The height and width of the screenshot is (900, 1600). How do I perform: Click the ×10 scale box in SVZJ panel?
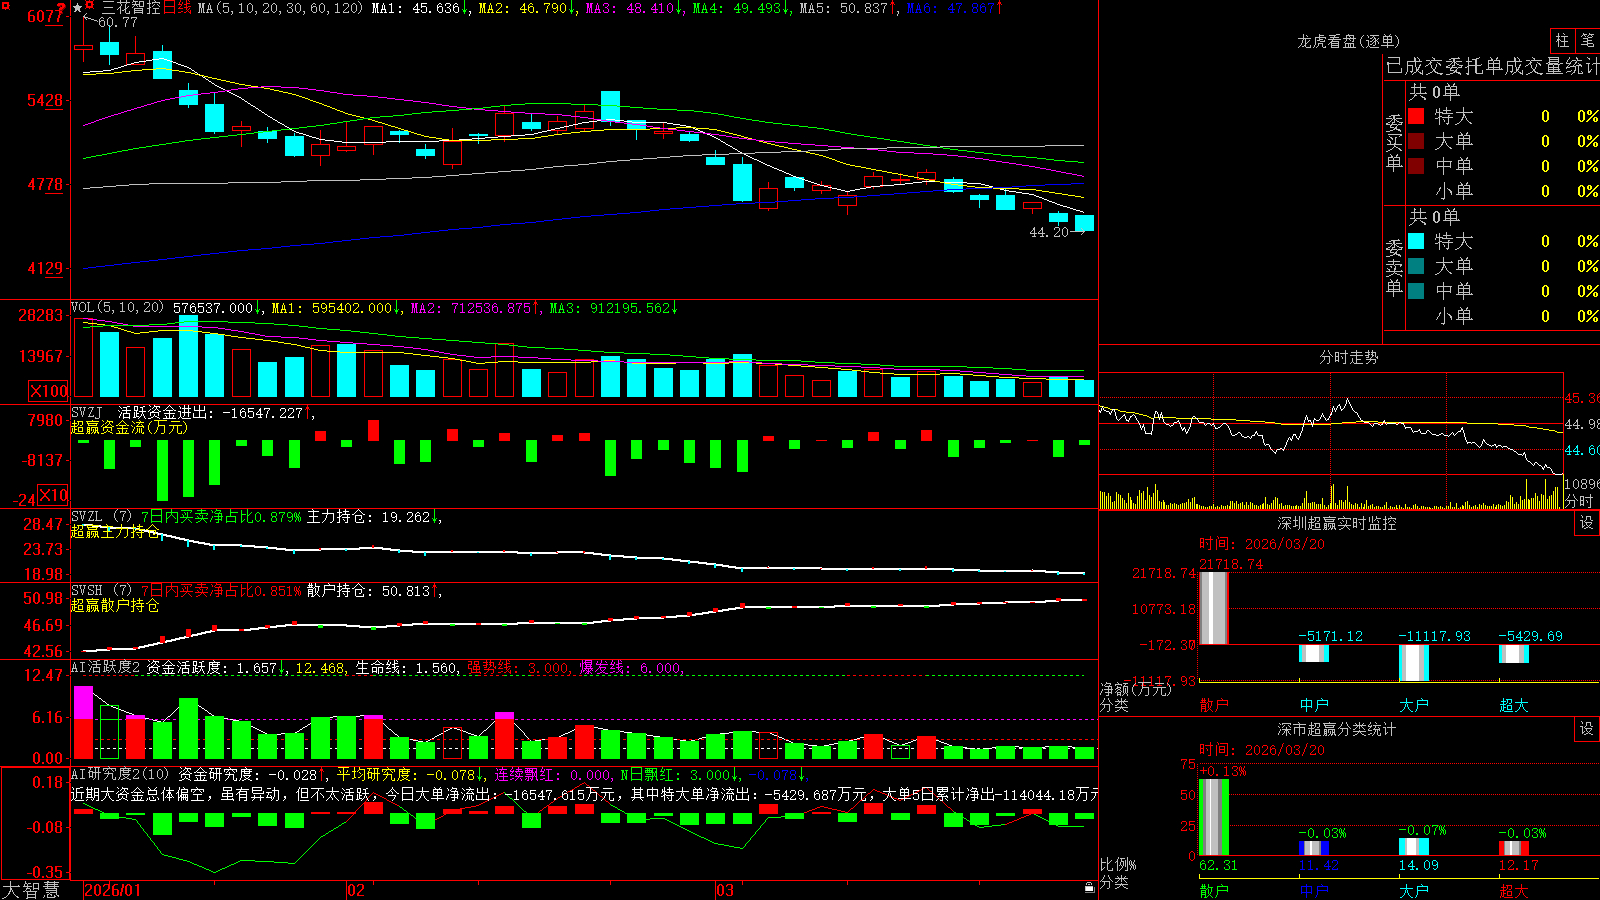coord(52,495)
